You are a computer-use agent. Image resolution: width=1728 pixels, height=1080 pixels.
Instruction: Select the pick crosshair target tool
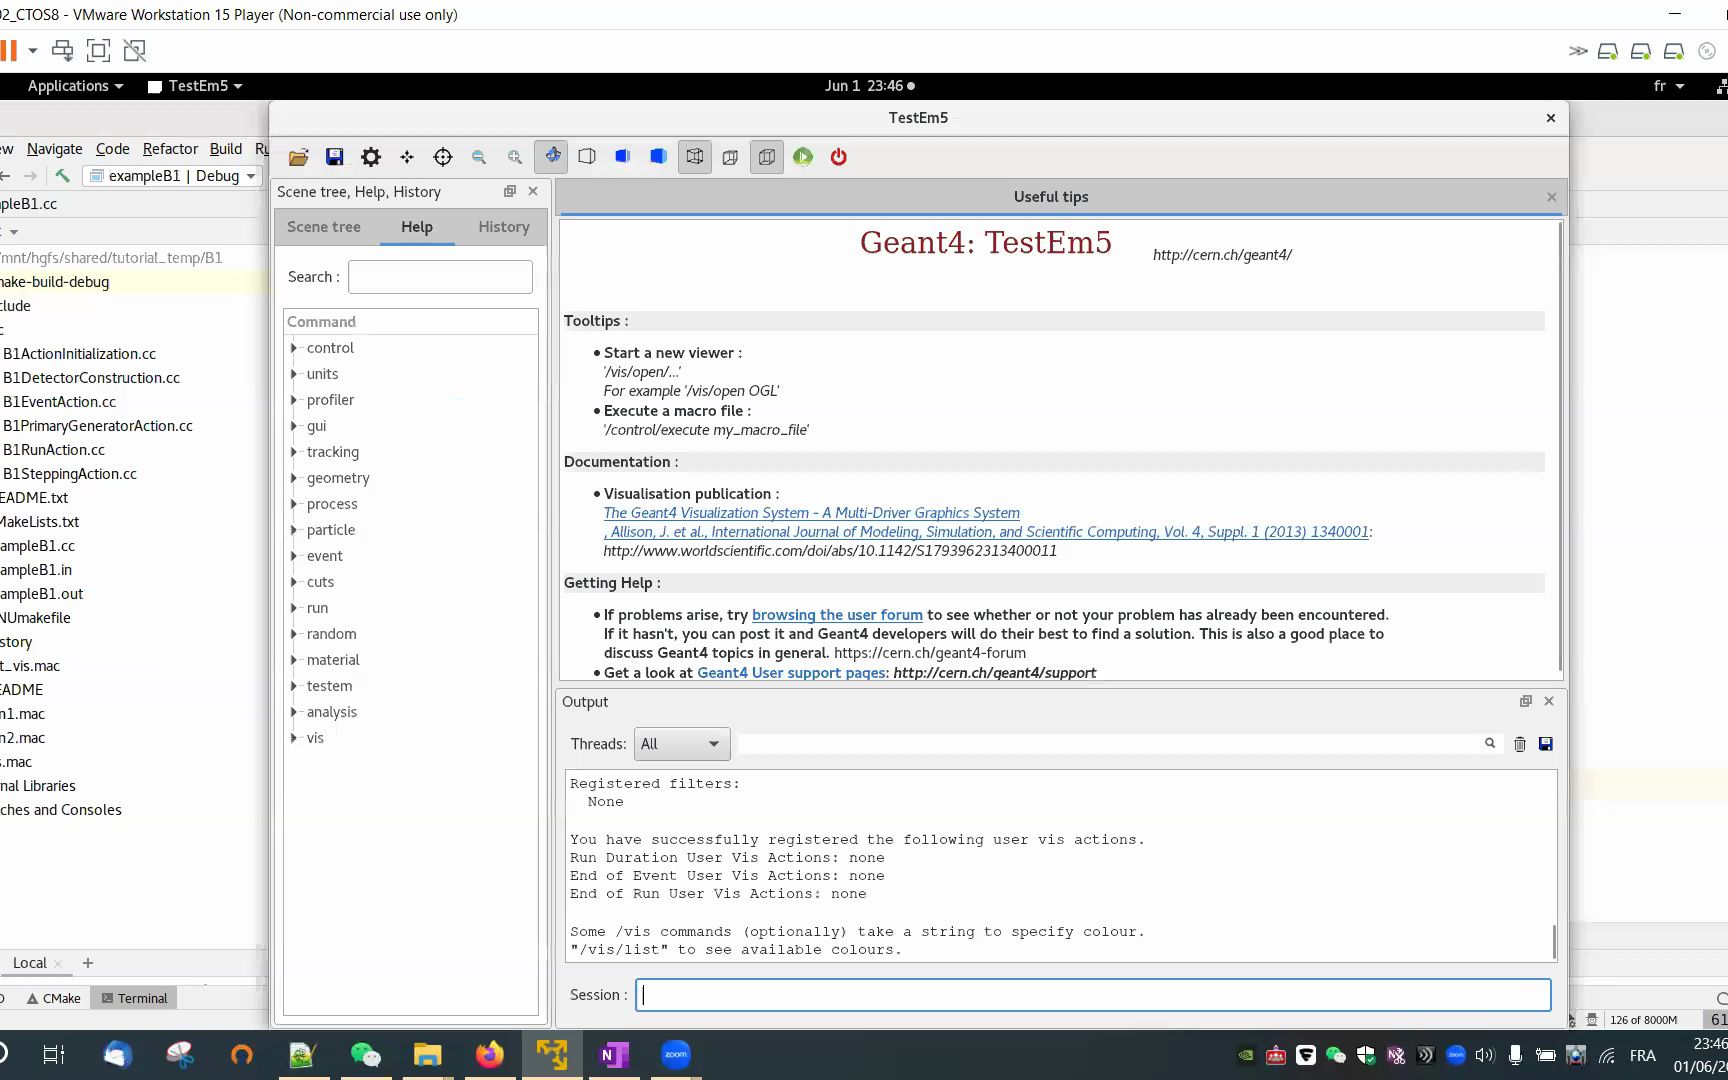pyautogui.click(x=443, y=157)
